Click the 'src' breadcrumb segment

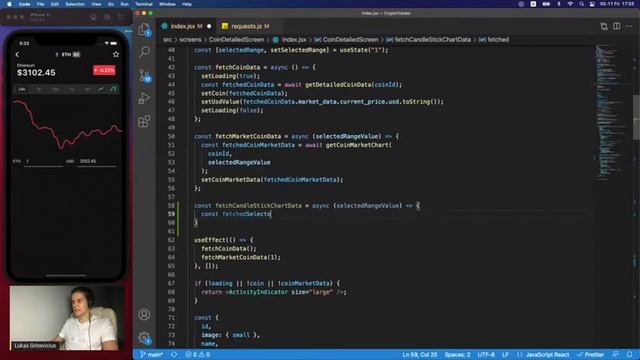coord(167,40)
